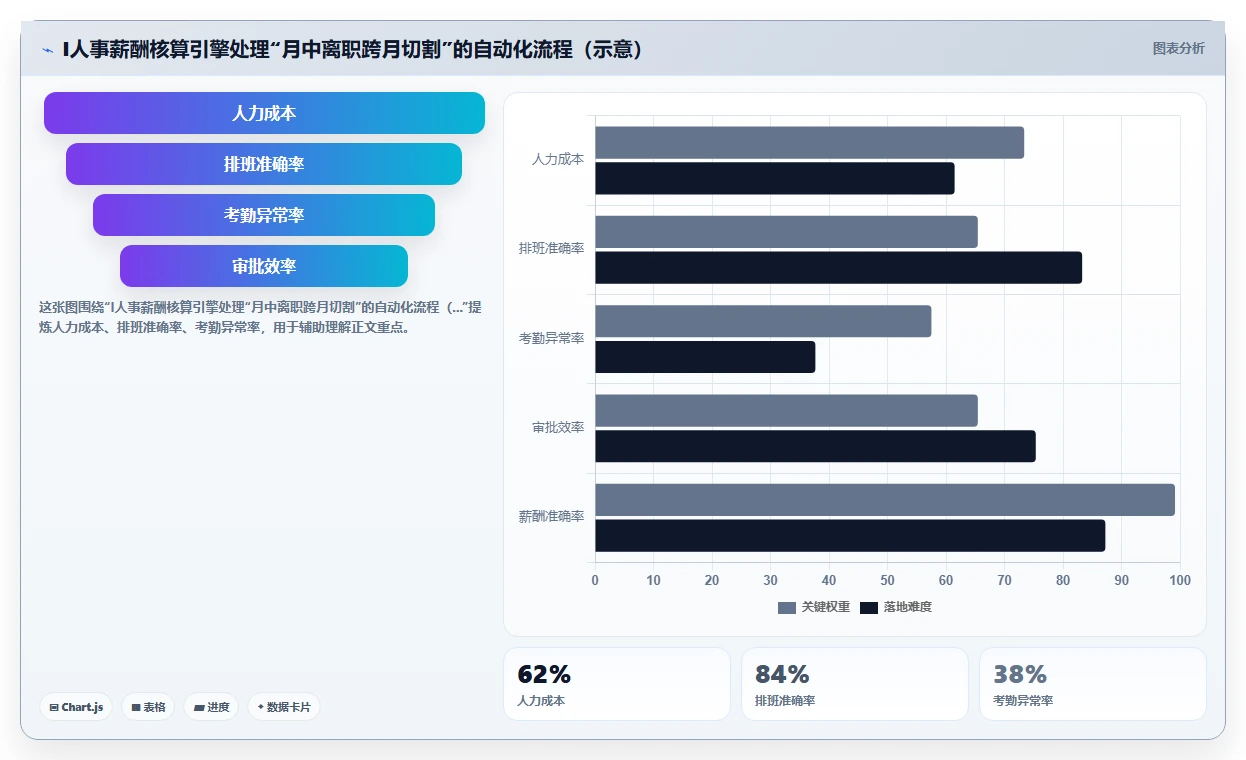Click the dark 落地难度 legend swatch
The width and height of the screenshot is (1246, 760).
click(x=869, y=608)
